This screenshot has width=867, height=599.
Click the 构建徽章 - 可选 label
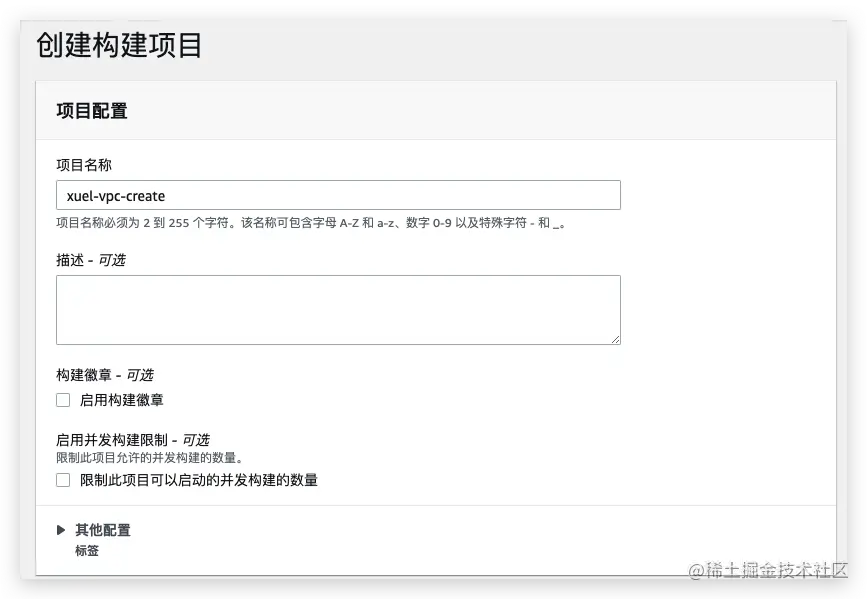click(x=105, y=375)
